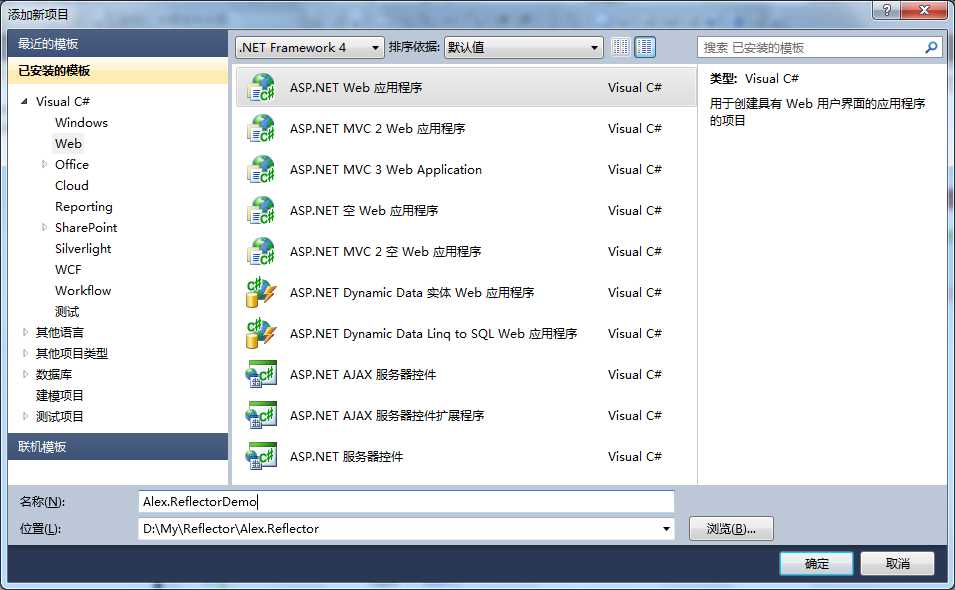Select the ASP.NET Web 应用程序 template icon
The image size is (955, 590).
pos(261,88)
